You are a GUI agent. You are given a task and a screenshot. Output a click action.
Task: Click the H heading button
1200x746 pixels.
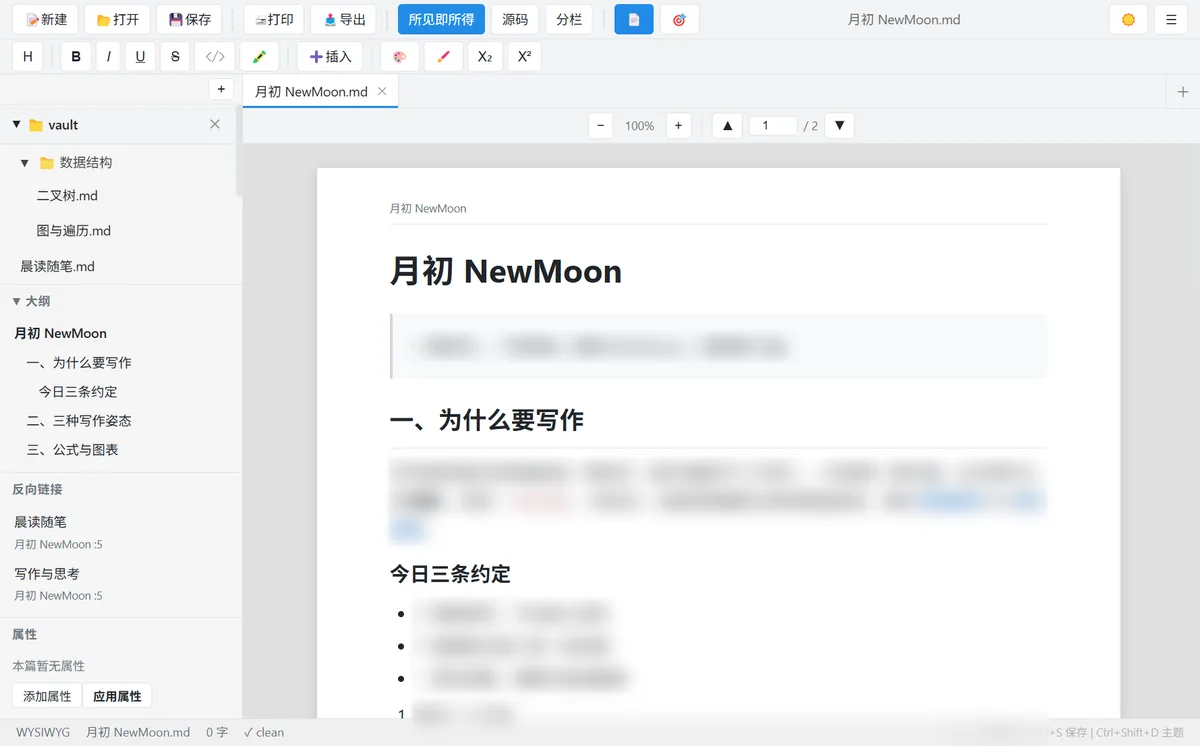pyautogui.click(x=27, y=56)
